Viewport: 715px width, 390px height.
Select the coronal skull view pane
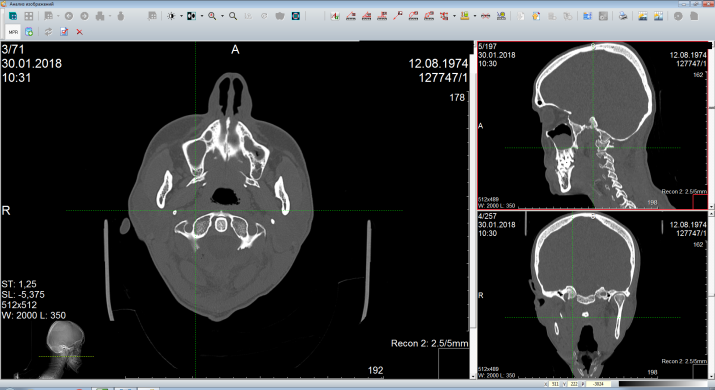(592, 295)
